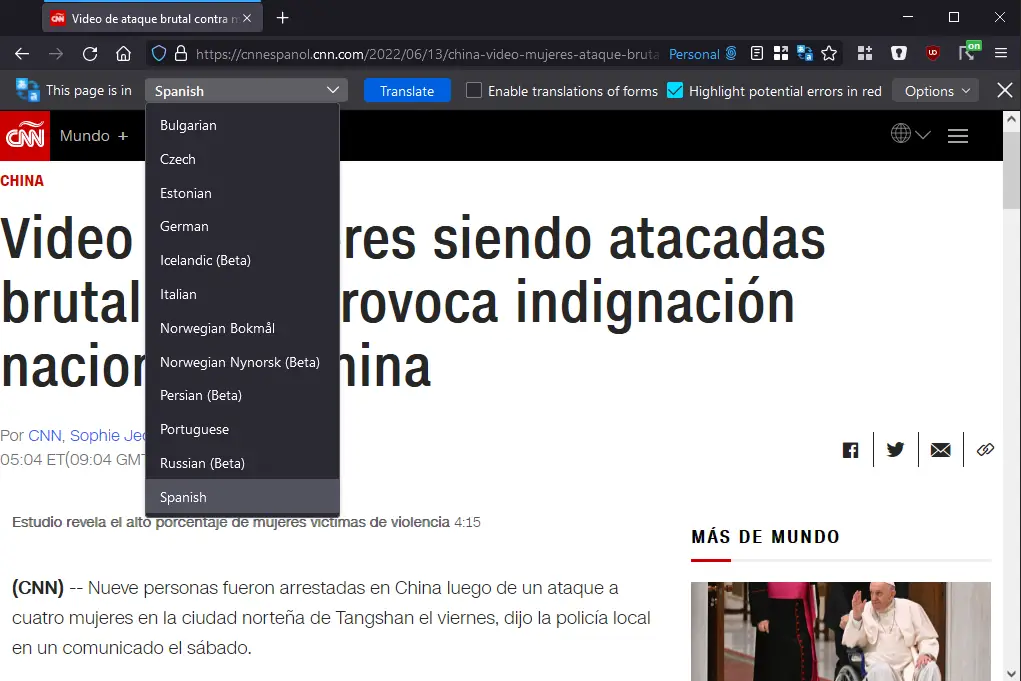Click the scrollbar up arrow
This screenshot has width=1021, height=681.
click(1011, 118)
